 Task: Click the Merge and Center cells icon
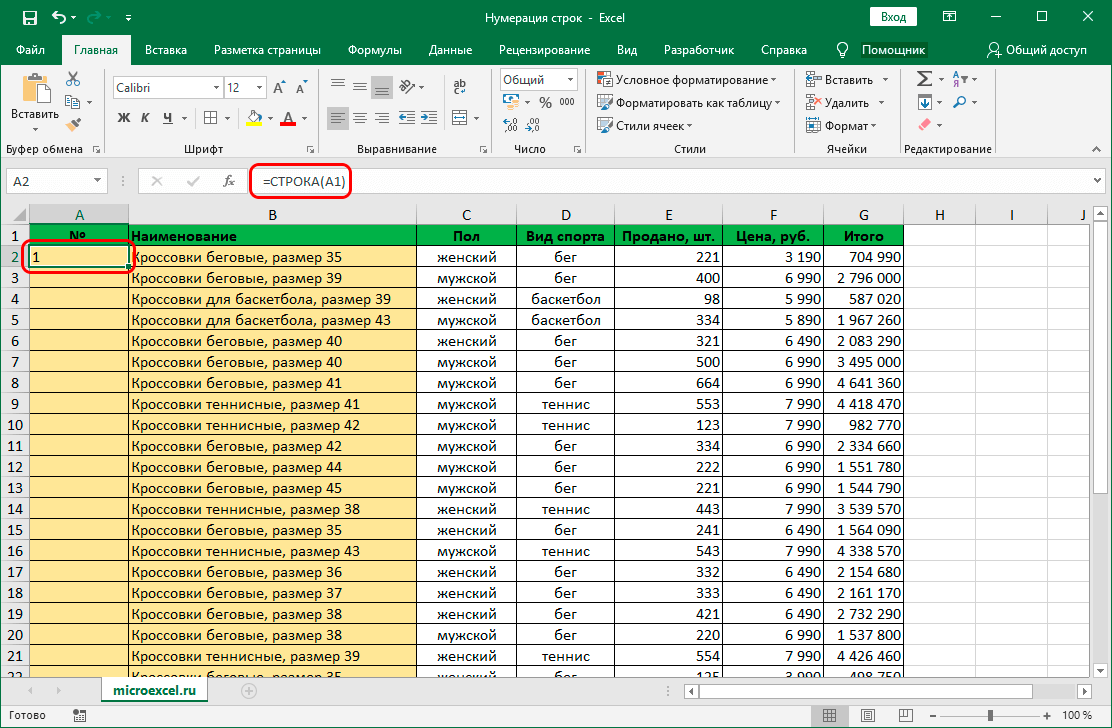pos(461,118)
